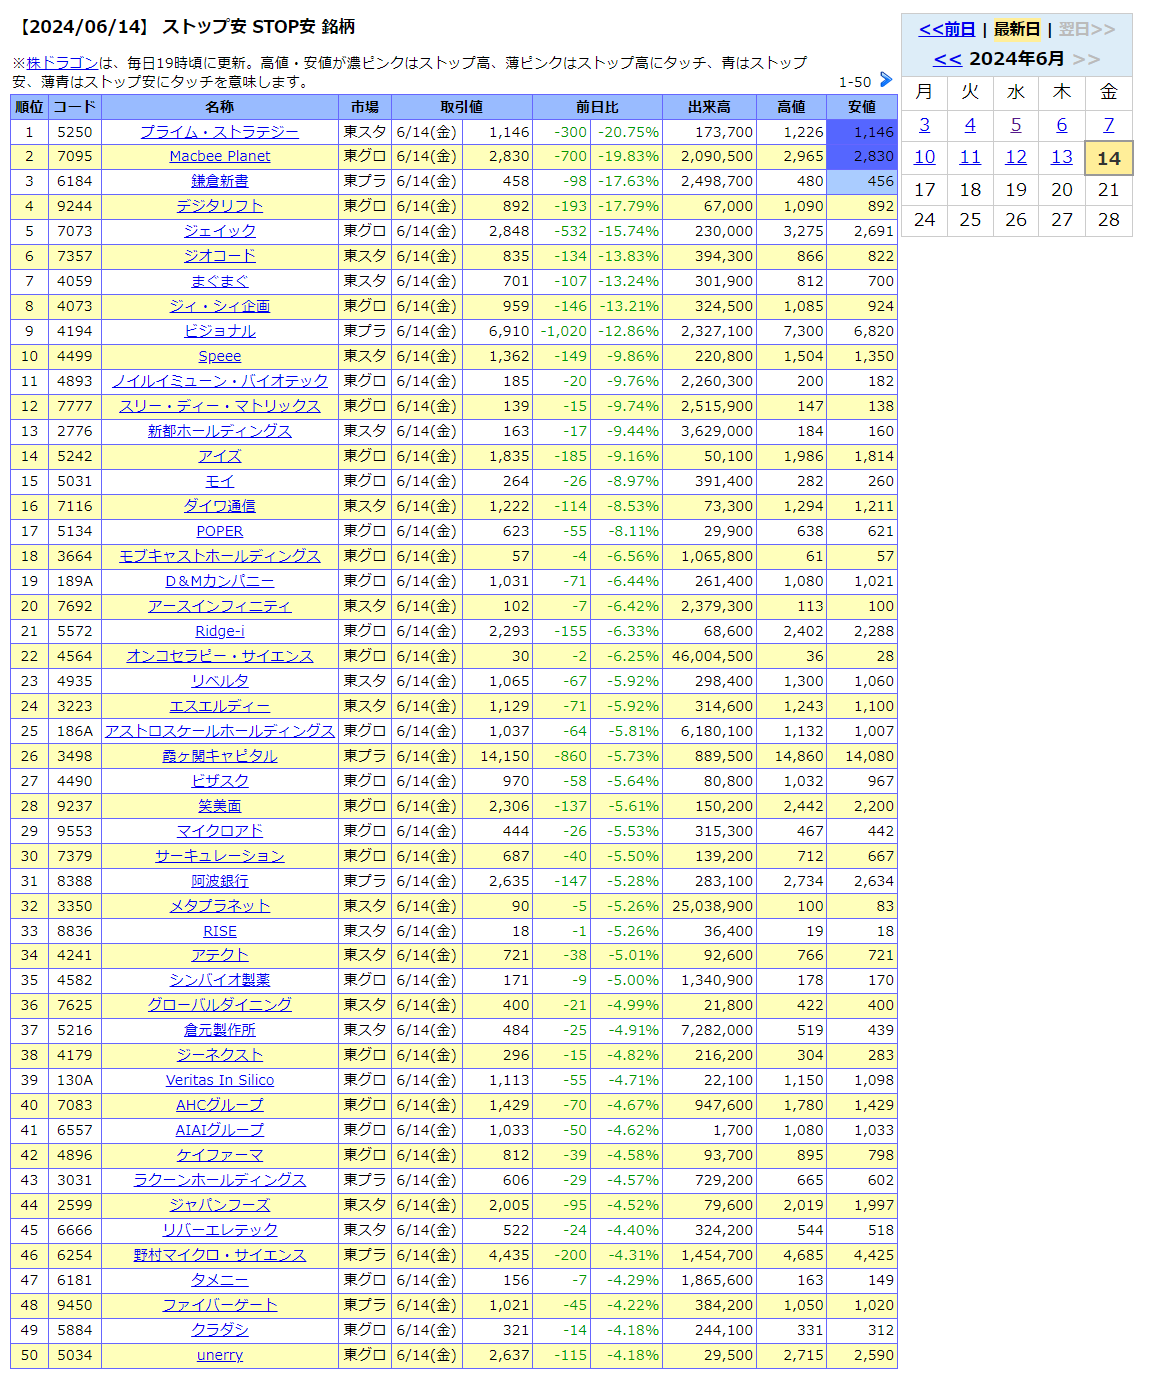View the 野村マイクロ・サイエンス stock page
The image size is (1152, 1392).
coord(220,1256)
